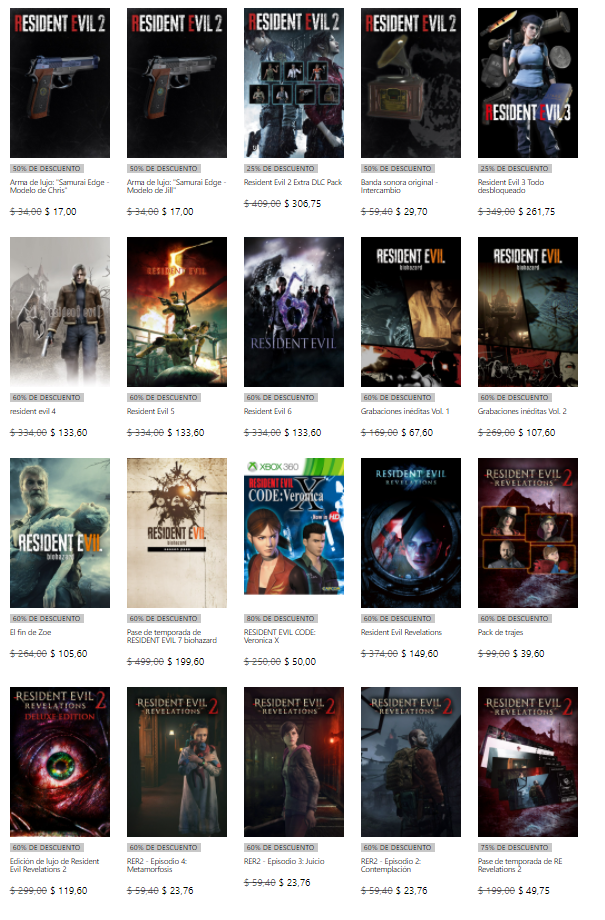
Task: Select the Resident Evil 6 box art
Action: (x=294, y=311)
